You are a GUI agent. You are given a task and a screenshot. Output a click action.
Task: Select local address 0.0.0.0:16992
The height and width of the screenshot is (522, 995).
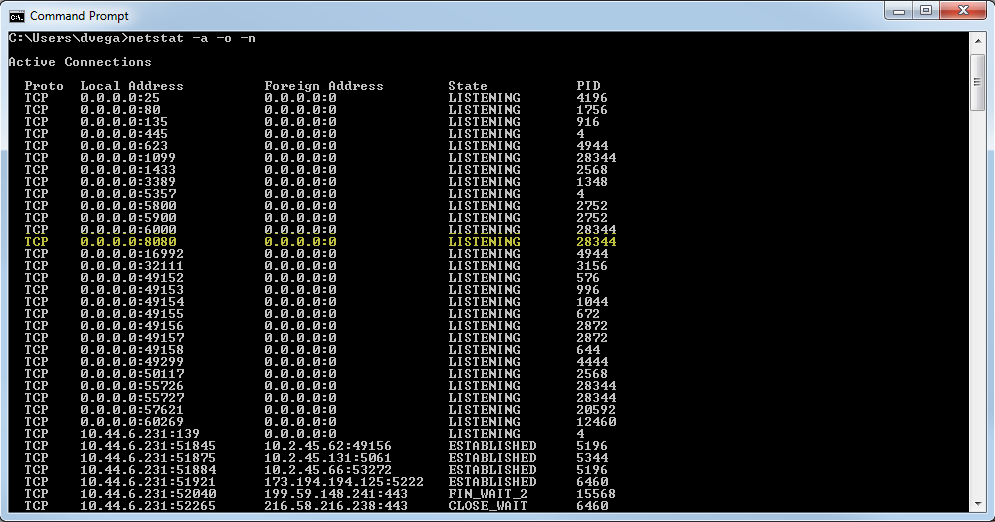click(132, 254)
